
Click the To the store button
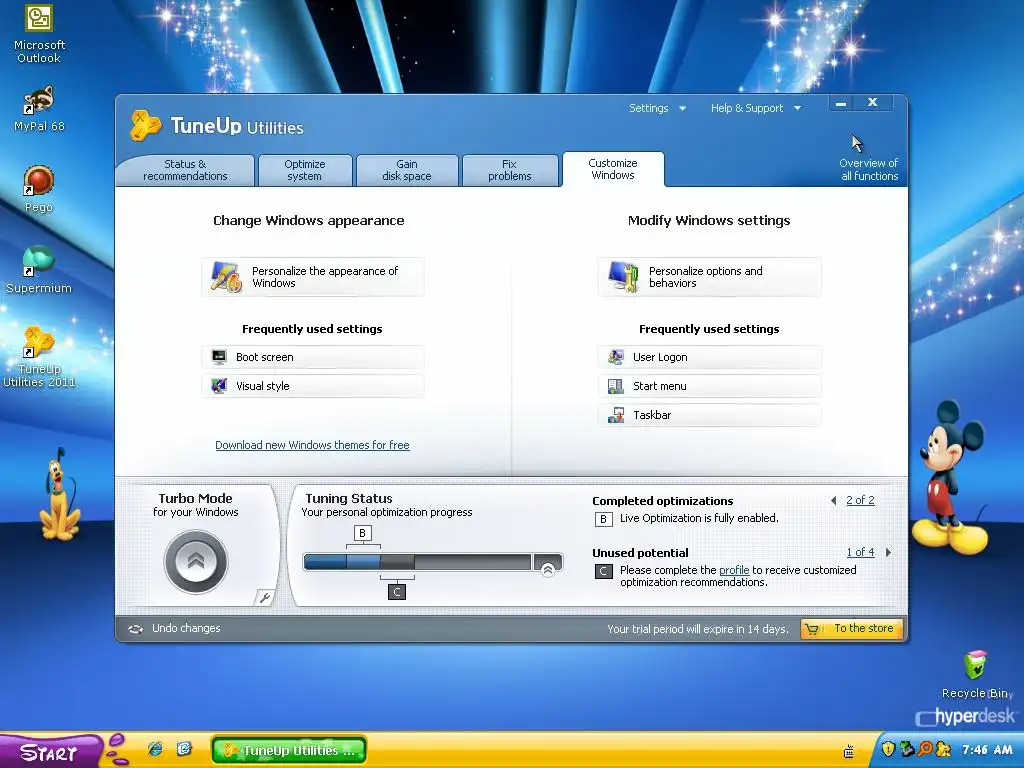(x=852, y=629)
